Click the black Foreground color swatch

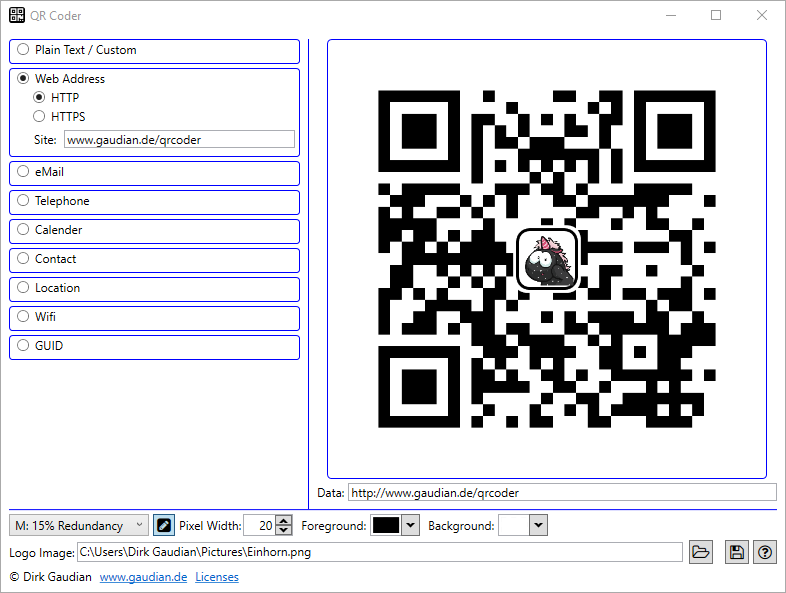pos(386,525)
